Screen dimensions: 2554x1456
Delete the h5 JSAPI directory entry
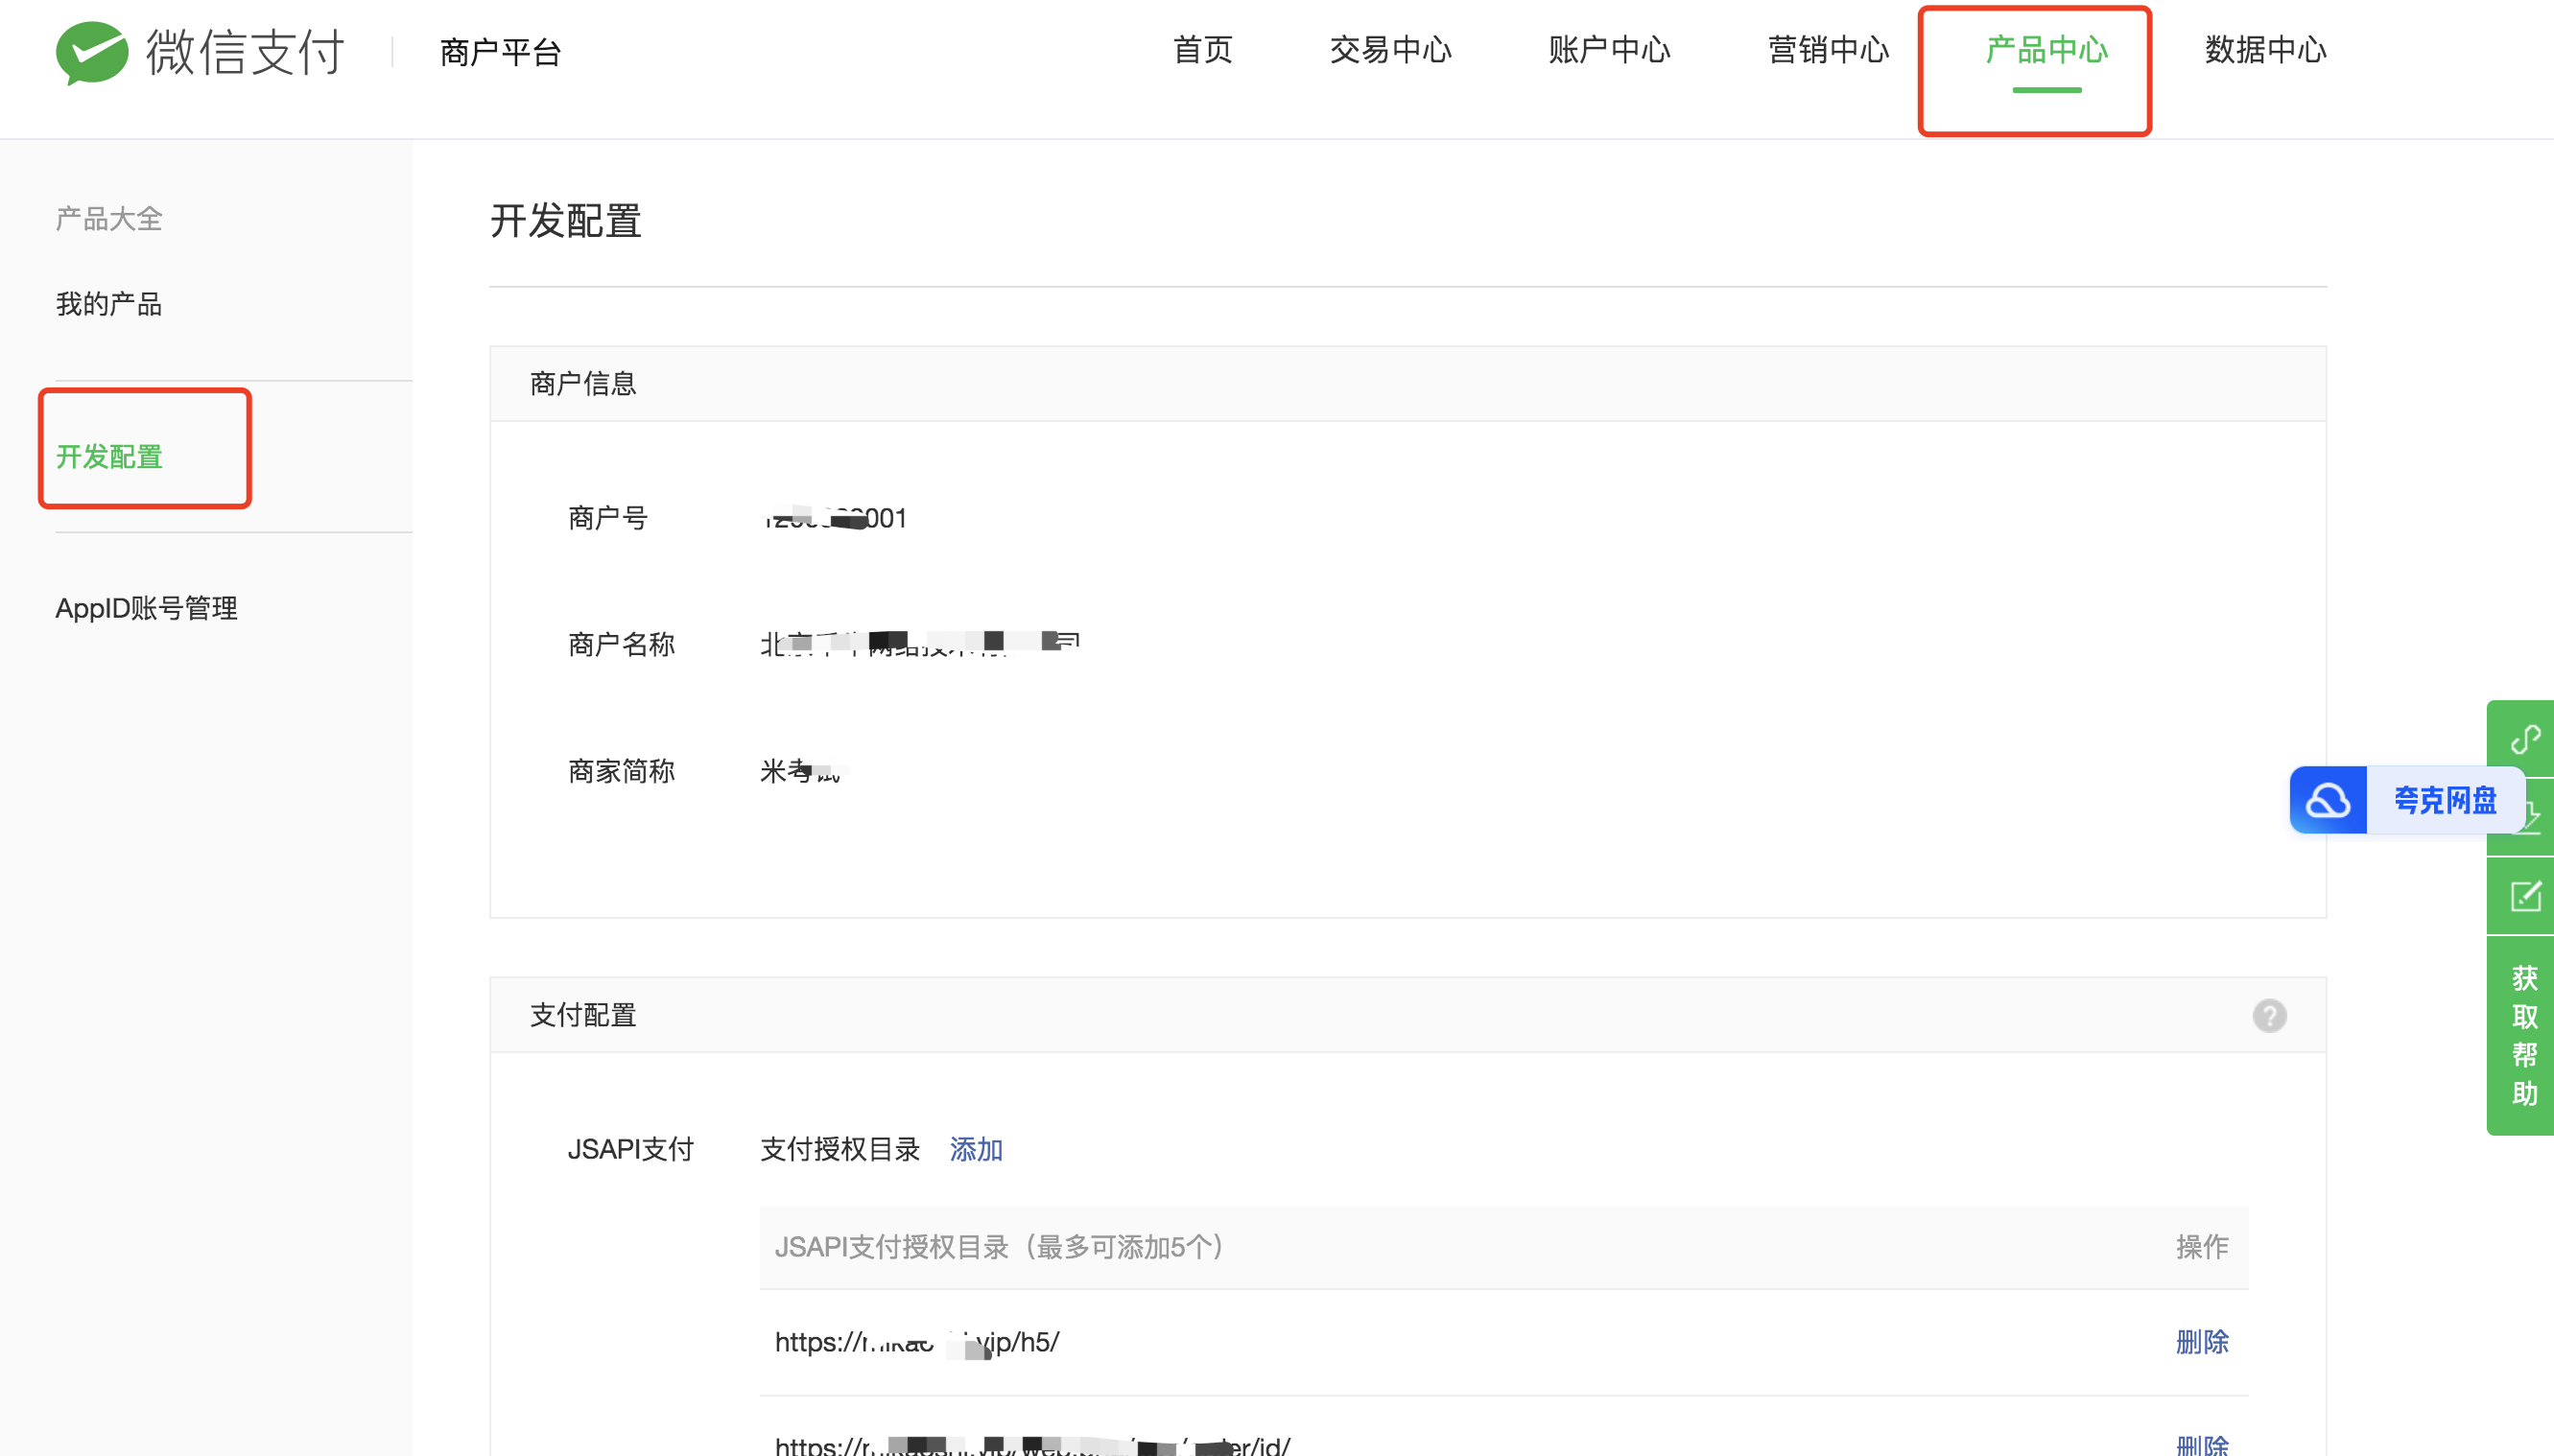[x=2204, y=1342]
